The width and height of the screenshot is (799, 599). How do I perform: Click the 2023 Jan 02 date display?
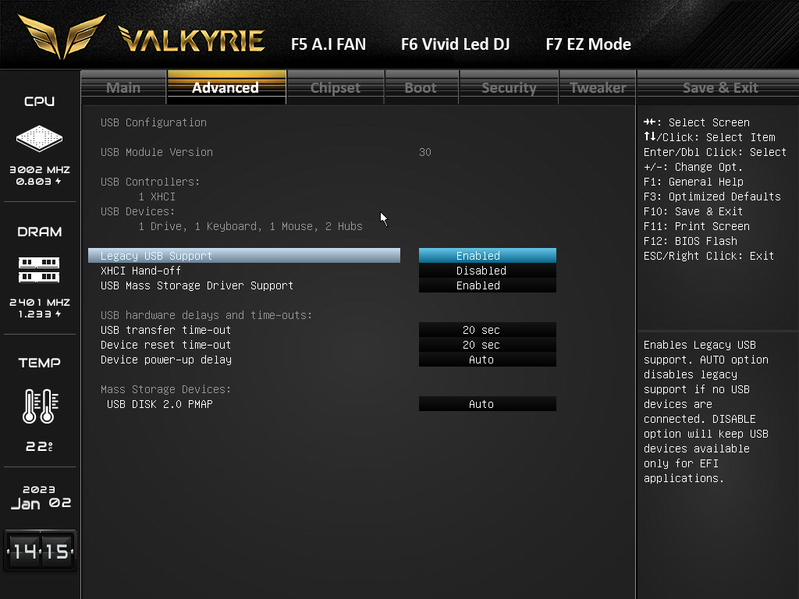point(40,498)
